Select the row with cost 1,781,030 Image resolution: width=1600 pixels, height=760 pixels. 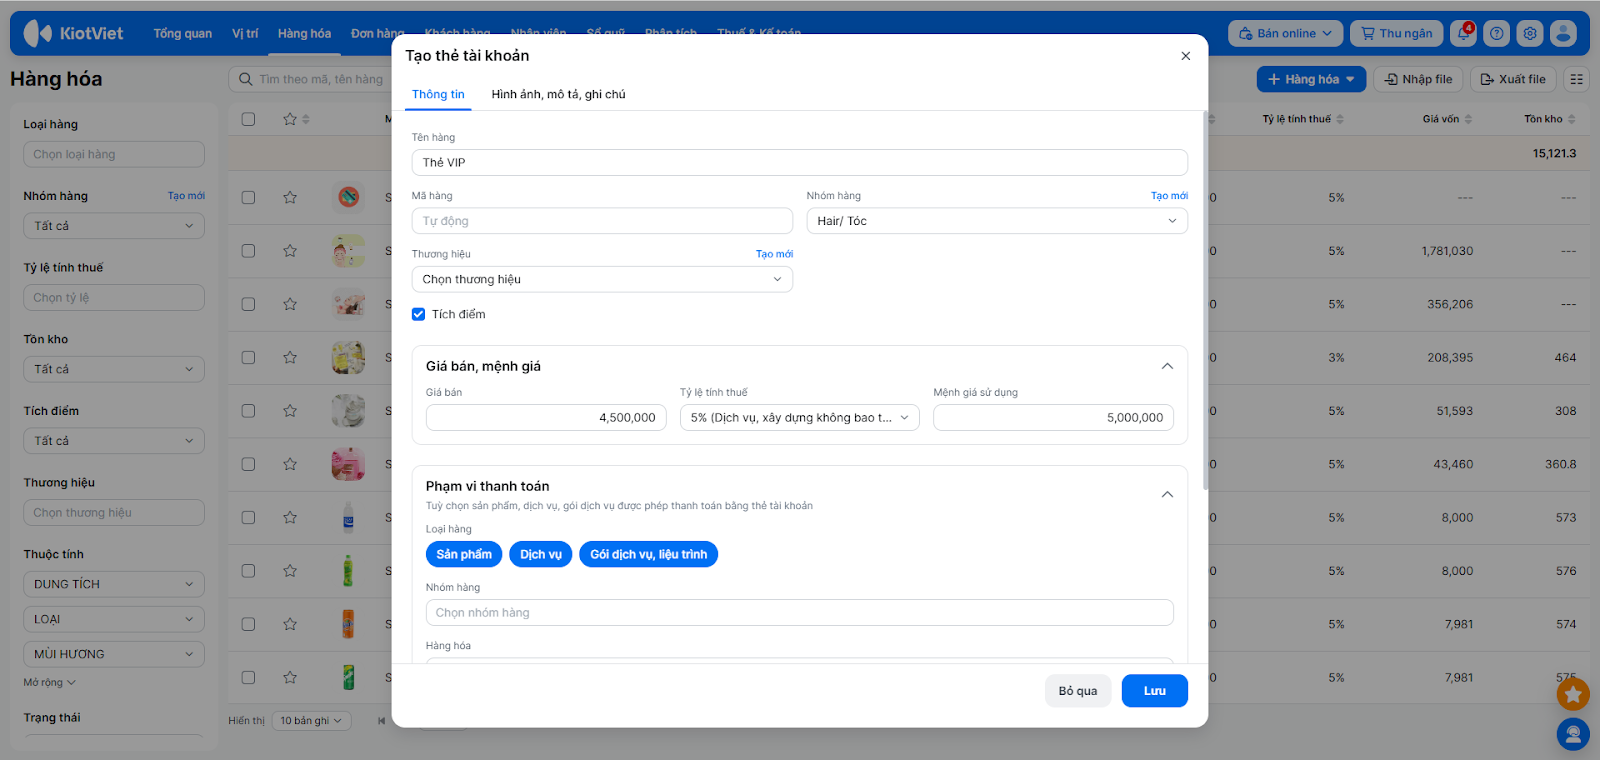pyautogui.click(x=248, y=251)
